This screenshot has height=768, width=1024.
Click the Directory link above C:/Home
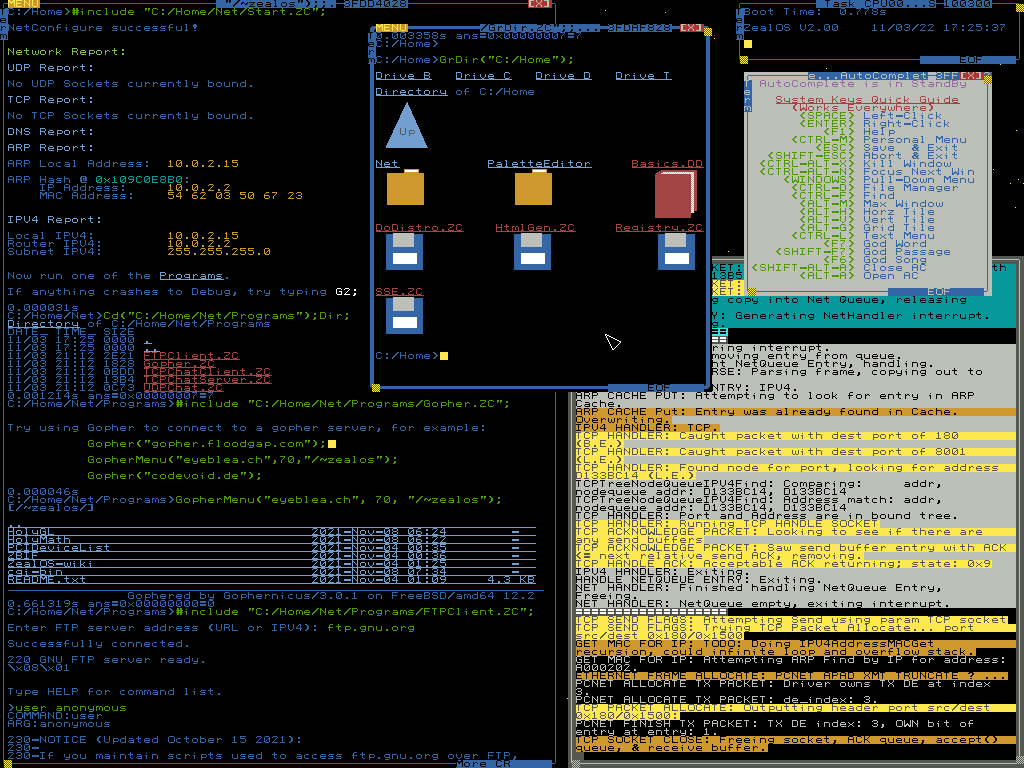tap(411, 91)
